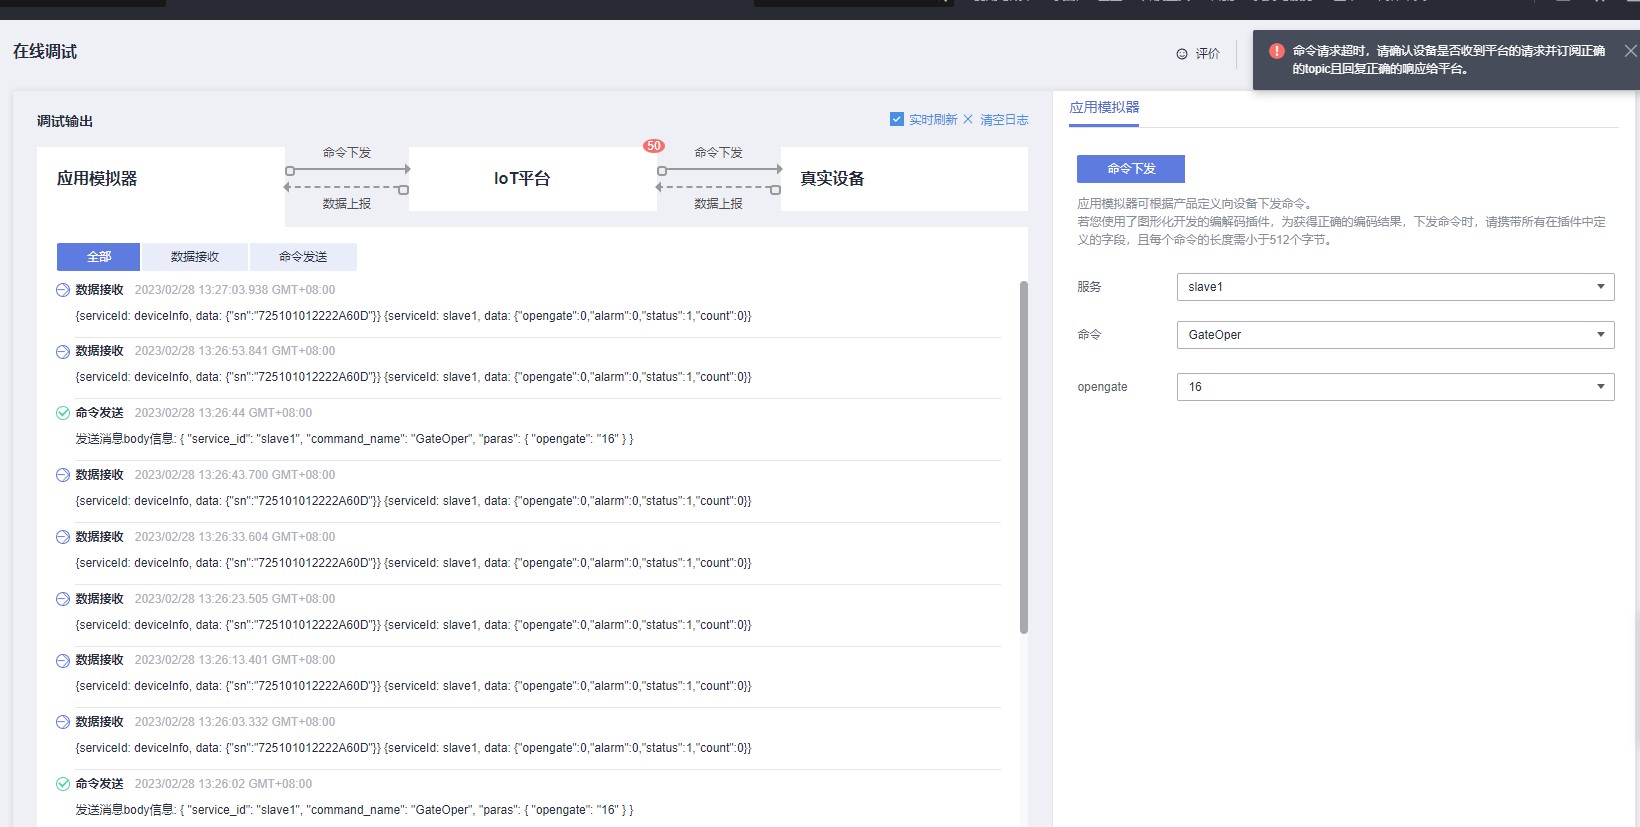Image resolution: width=1640 pixels, height=827 pixels.
Task: Click the 评价 link
Action: point(1208,54)
